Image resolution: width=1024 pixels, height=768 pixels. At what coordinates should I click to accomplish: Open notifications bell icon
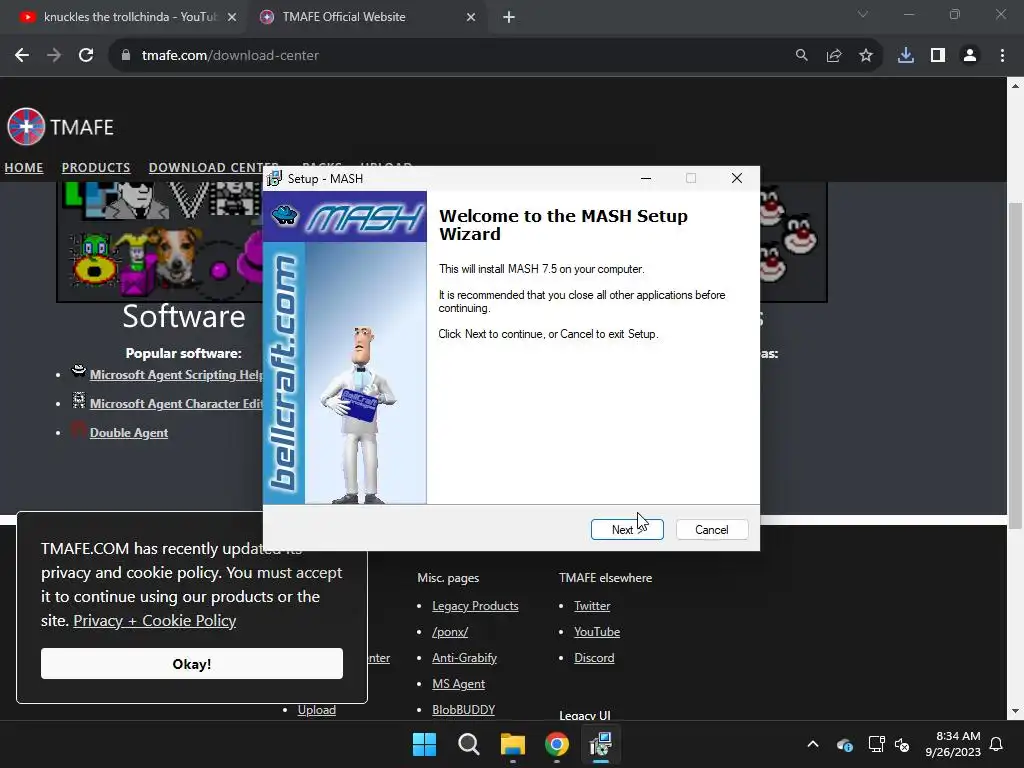click(997, 744)
